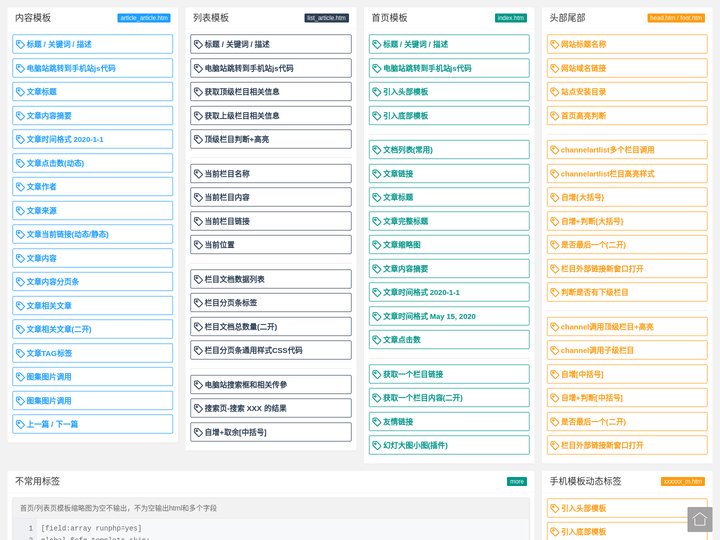Select 栏目文档总数量(二开)
This screenshot has height=540, width=720.
271,326
